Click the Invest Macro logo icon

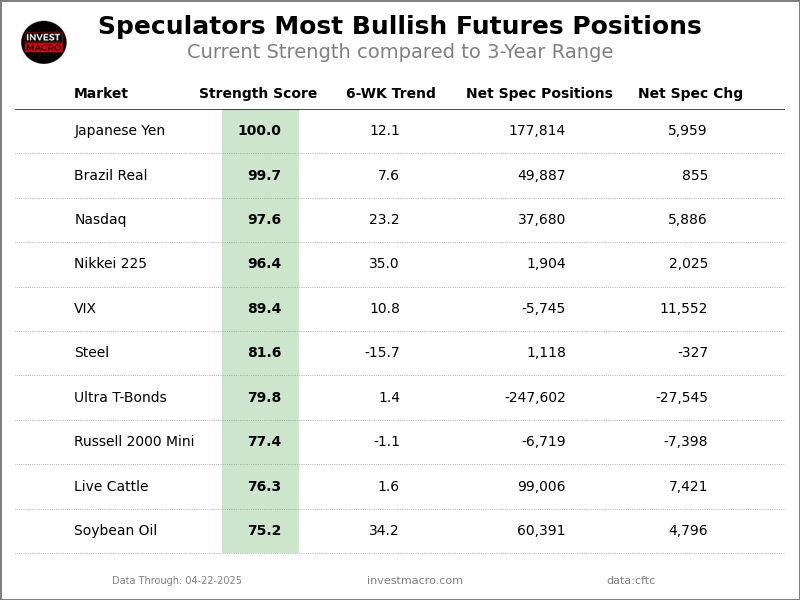point(44,42)
